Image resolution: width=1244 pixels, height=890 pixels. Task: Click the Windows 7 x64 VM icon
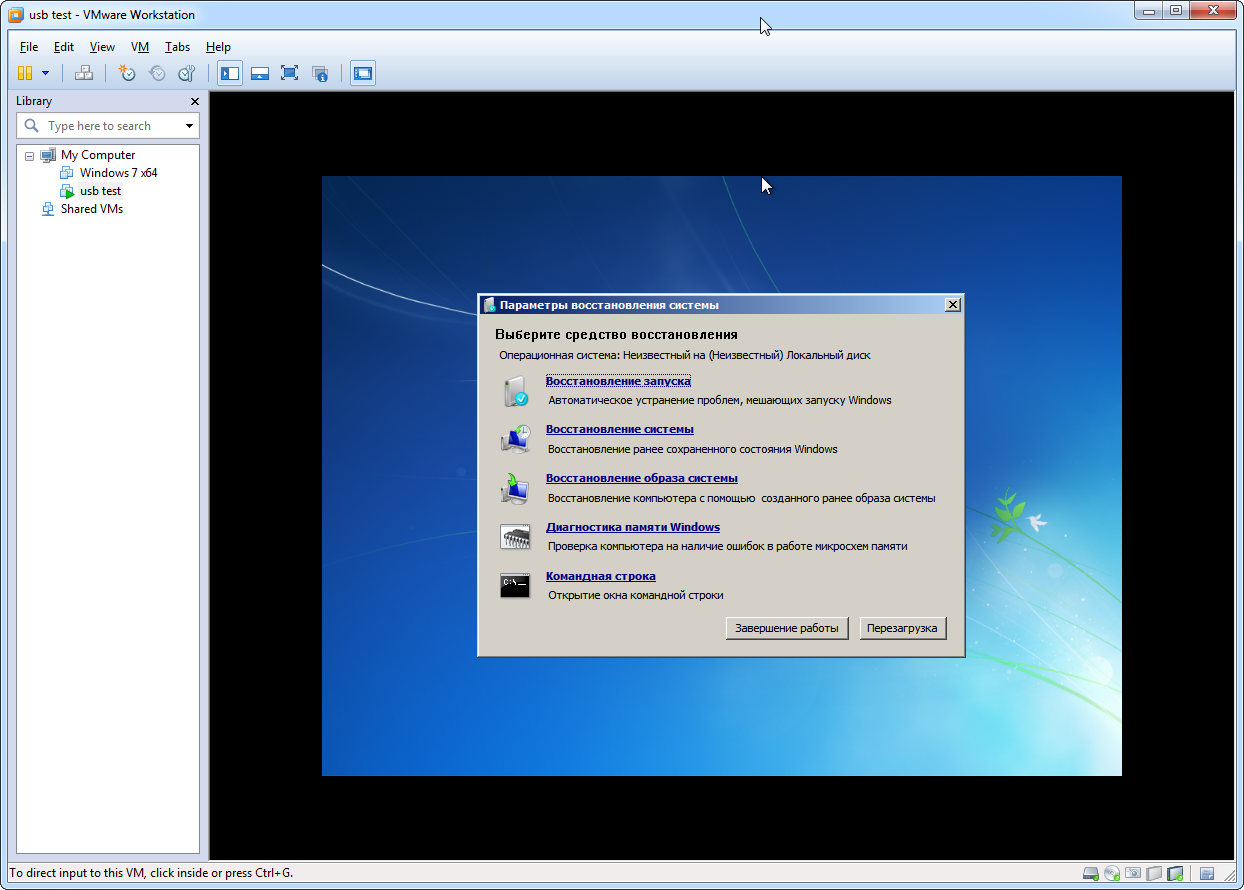tap(67, 173)
